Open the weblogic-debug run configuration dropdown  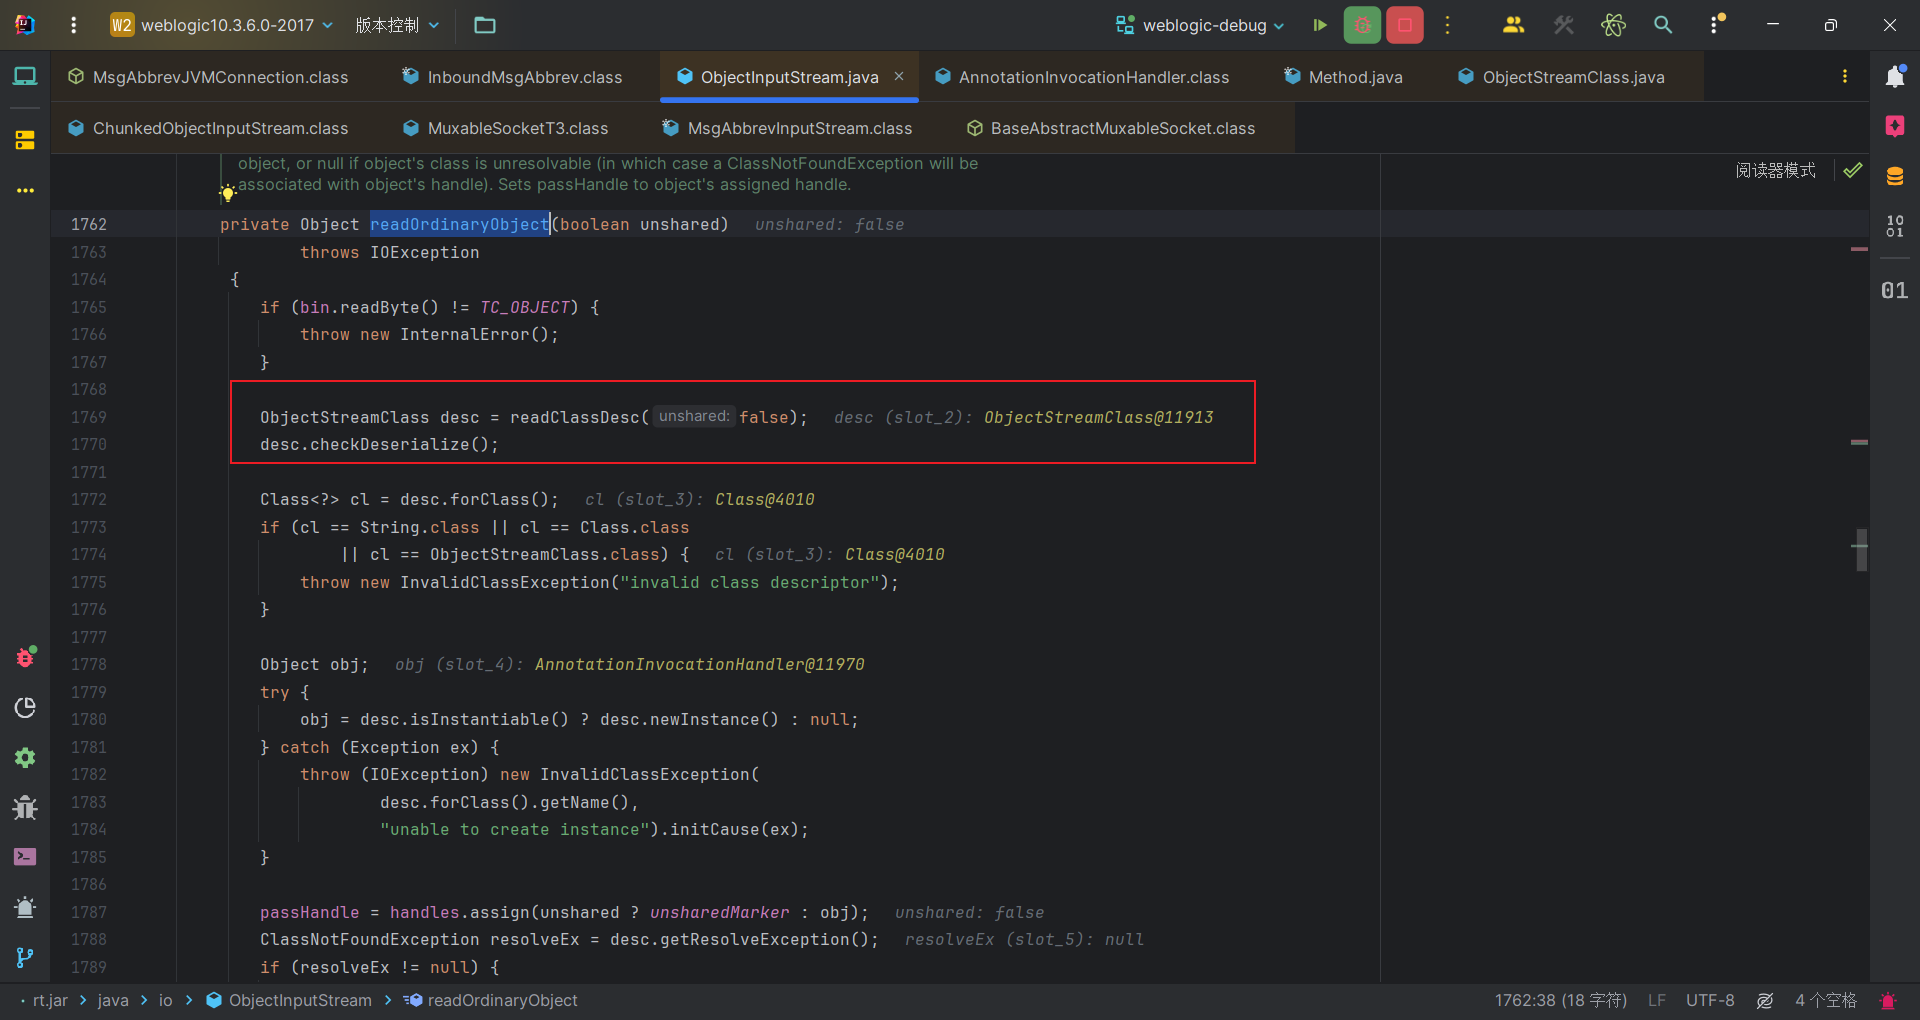tap(1200, 25)
